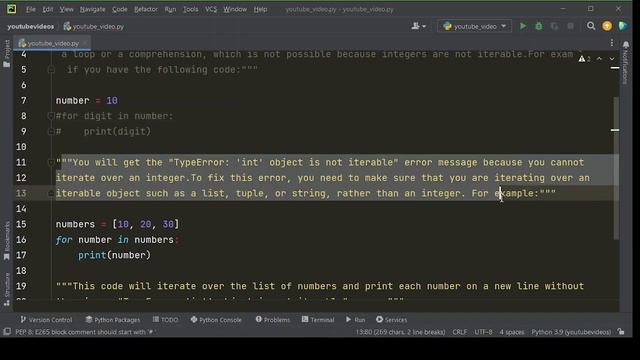Start debugging with the green bug icon

pyautogui.click(x=539, y=26)
